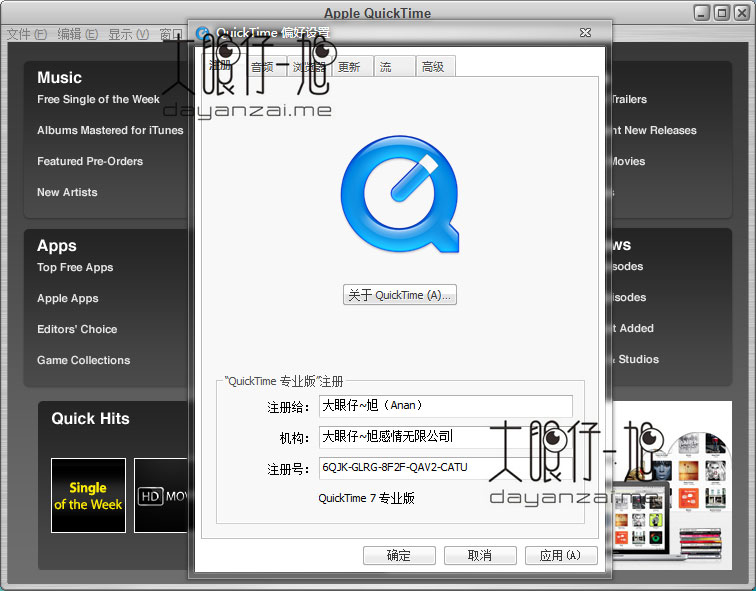Open Free Single of the Week link

click(x=98, y=99)
